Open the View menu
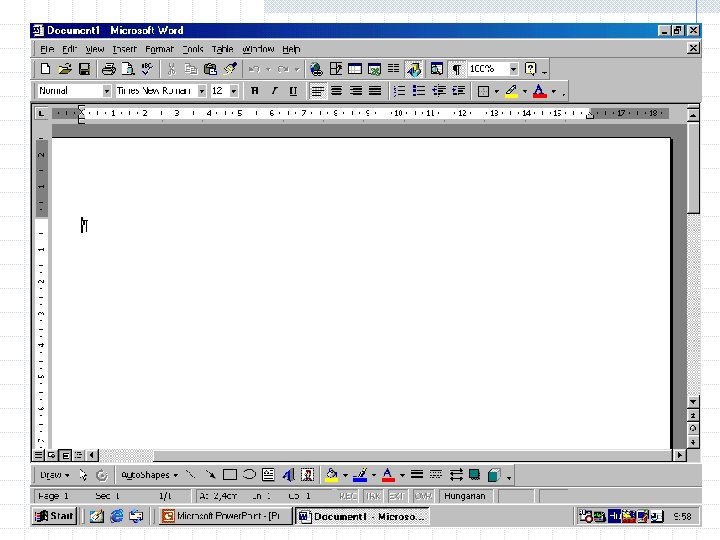Viewport: 720px width, 540px height. tap(95, 49)
